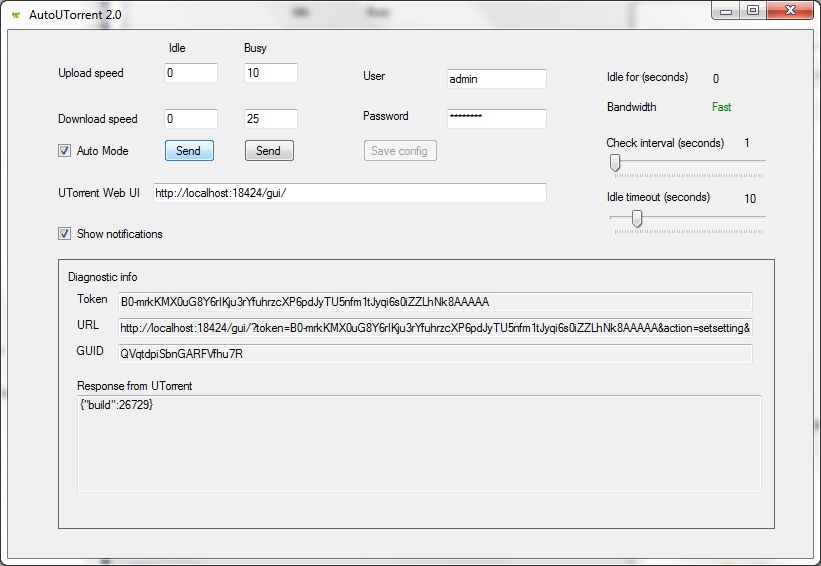Click the Idle timeout slider thumb
Image resolution: width=821 pixels, height=566 pixels.
coord(637,218)
